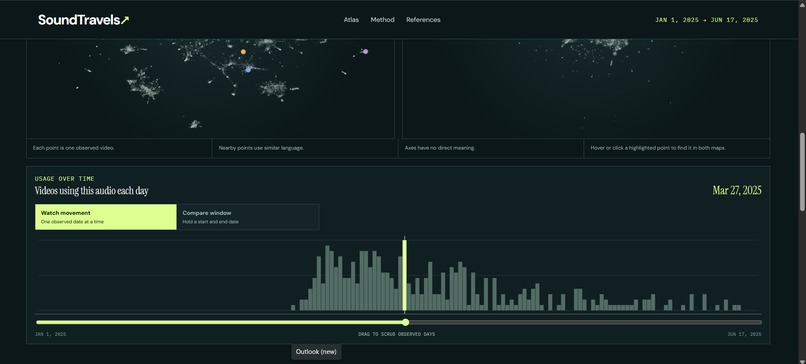This screenshot has width=806, height=364.
Task: Open the Method nav link
Action: (x=382, y=20)
